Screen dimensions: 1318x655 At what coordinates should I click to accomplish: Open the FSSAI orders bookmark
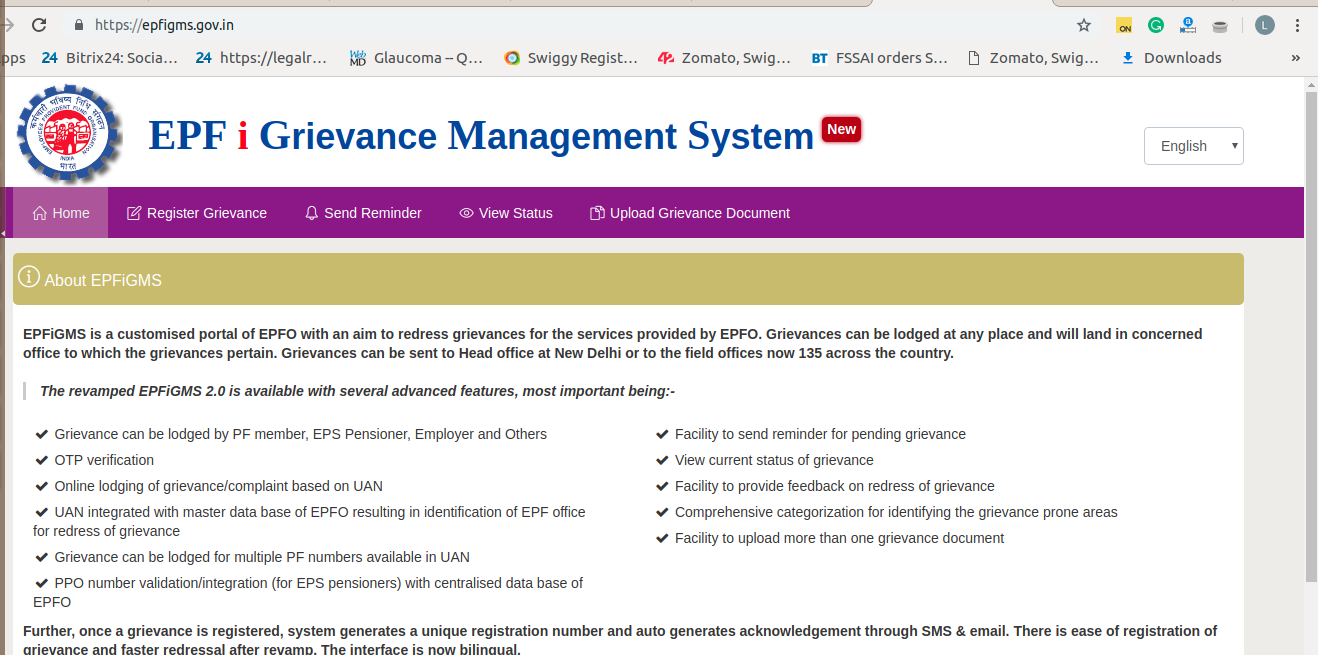pos(878,57)
